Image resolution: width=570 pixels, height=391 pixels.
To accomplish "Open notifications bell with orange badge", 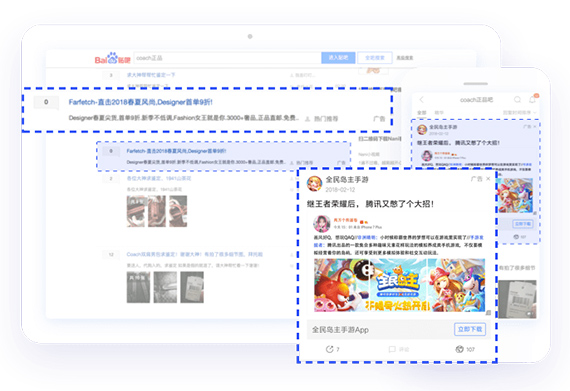I will [533, 99].
